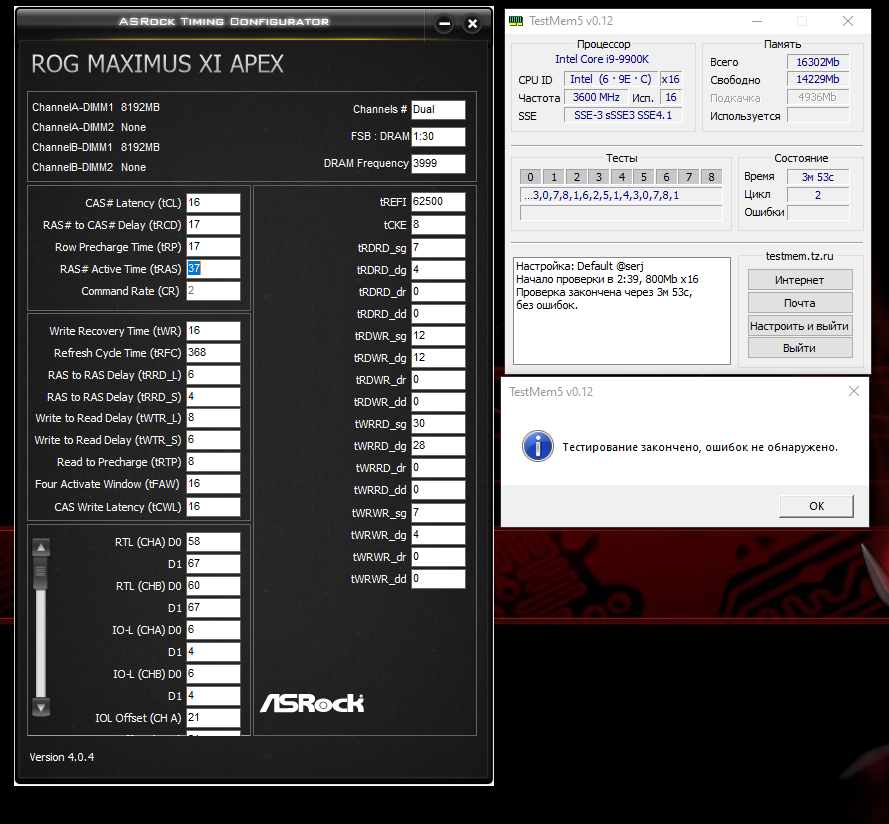Select test number 2 box
The image size is (889, 824).
tap(577, 177)
